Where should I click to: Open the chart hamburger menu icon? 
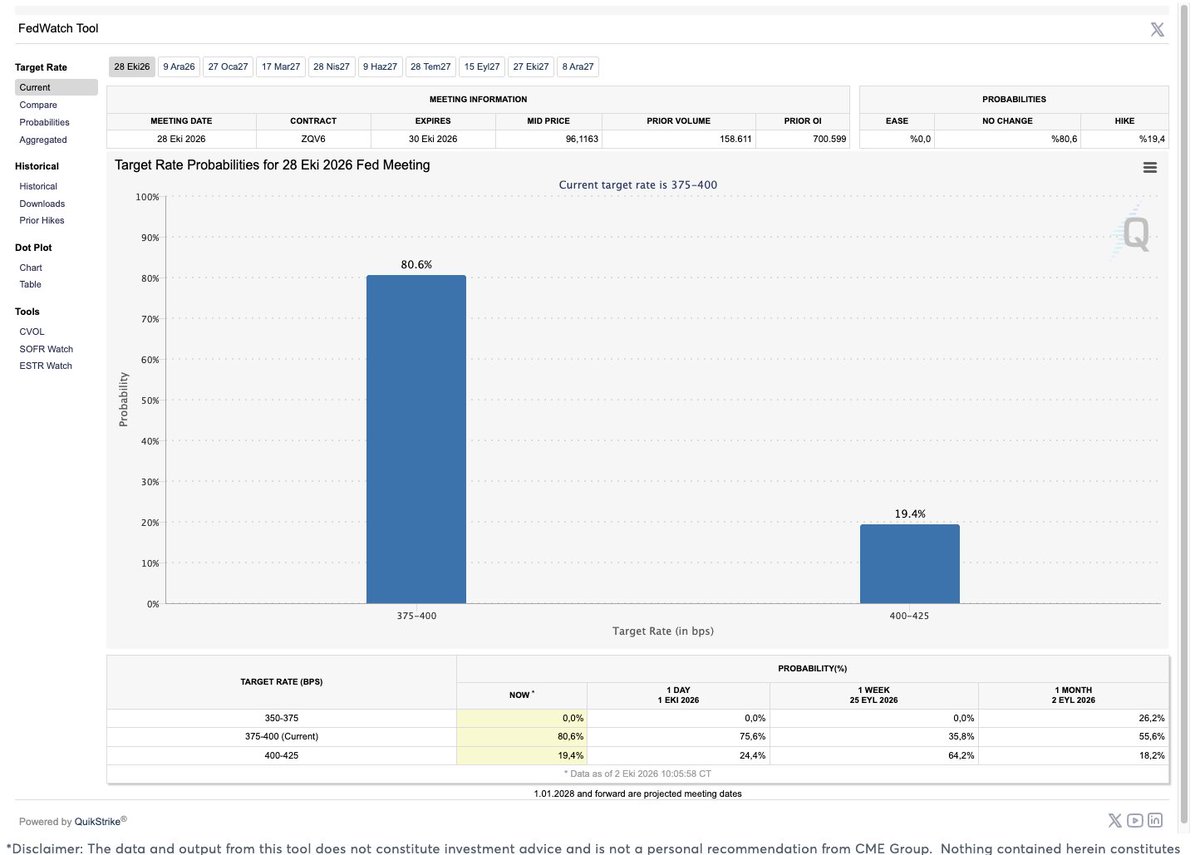[x=1150, y=167]
